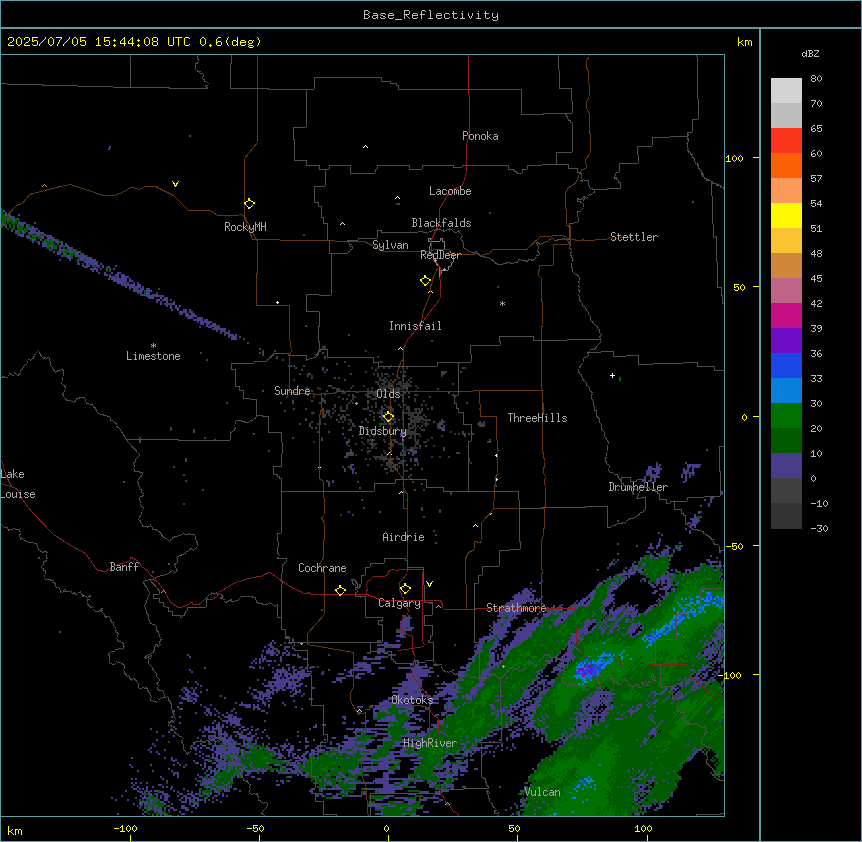Click the Lacombe city label
The image size is (862, 842).
(450, 191)
